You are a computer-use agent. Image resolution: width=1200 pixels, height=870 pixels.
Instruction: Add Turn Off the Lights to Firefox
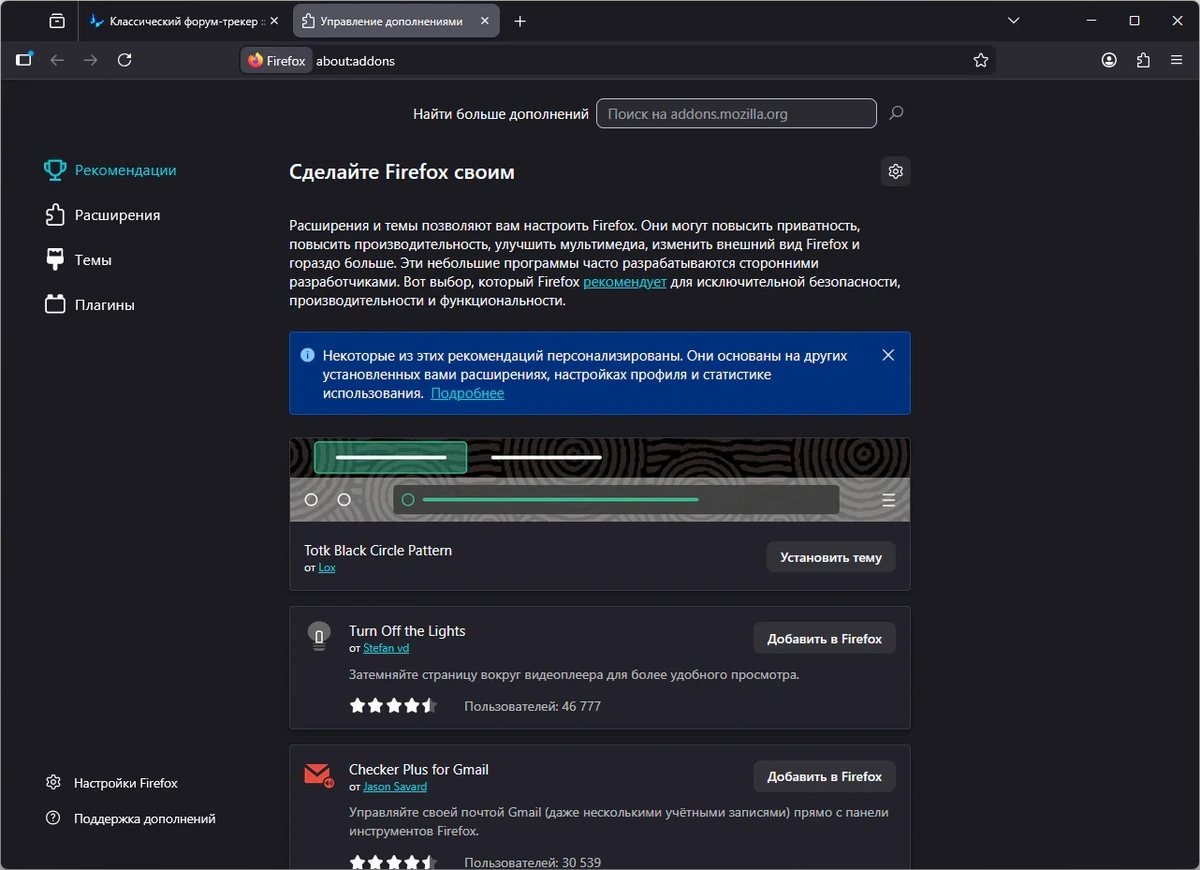(824, 638)
